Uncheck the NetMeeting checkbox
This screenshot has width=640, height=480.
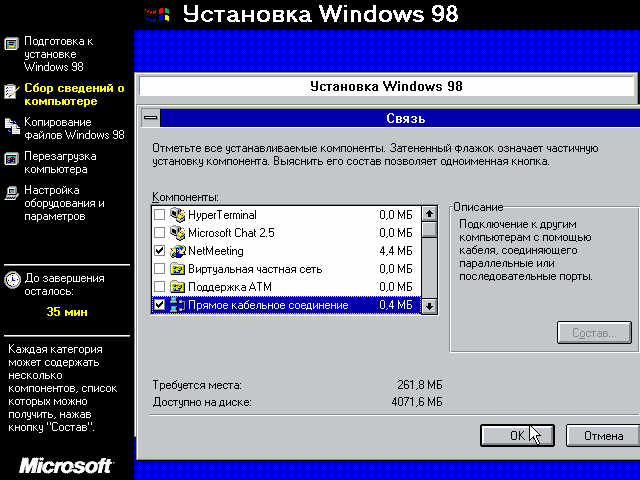point(160,251)
